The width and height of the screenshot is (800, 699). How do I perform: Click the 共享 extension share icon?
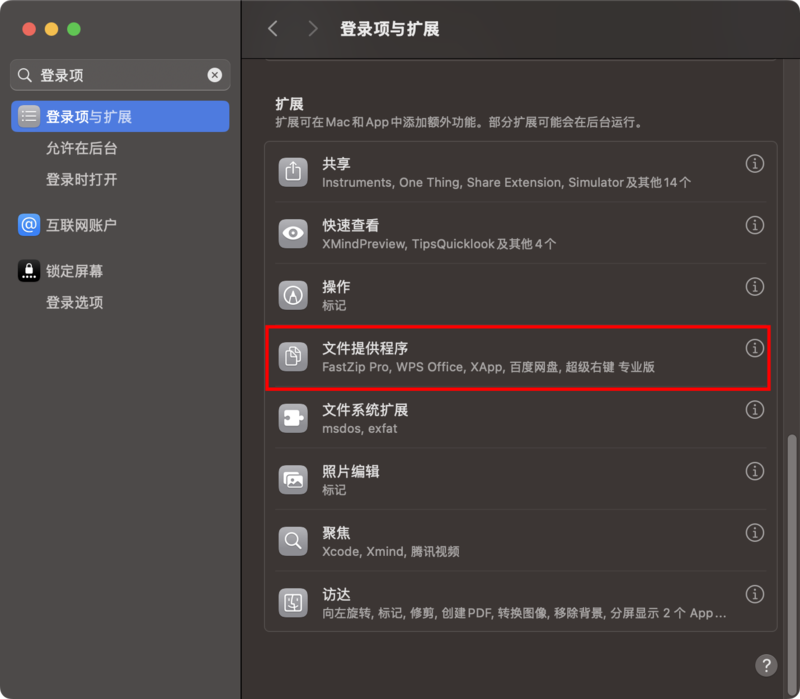click(293, 172)
